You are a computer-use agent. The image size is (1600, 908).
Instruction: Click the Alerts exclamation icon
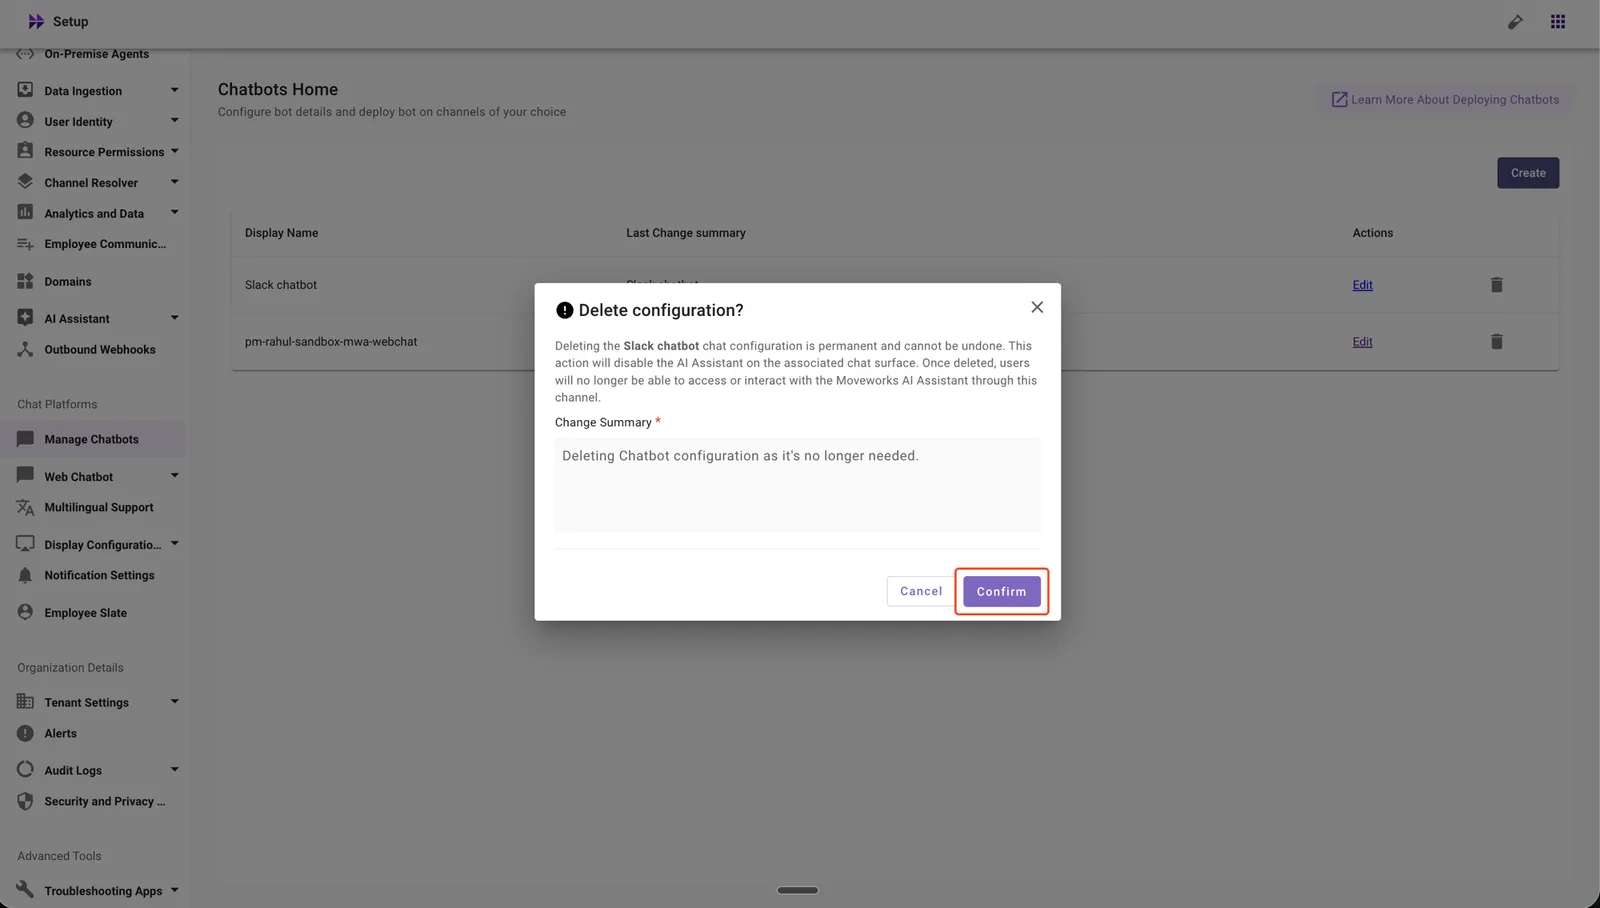25,733
